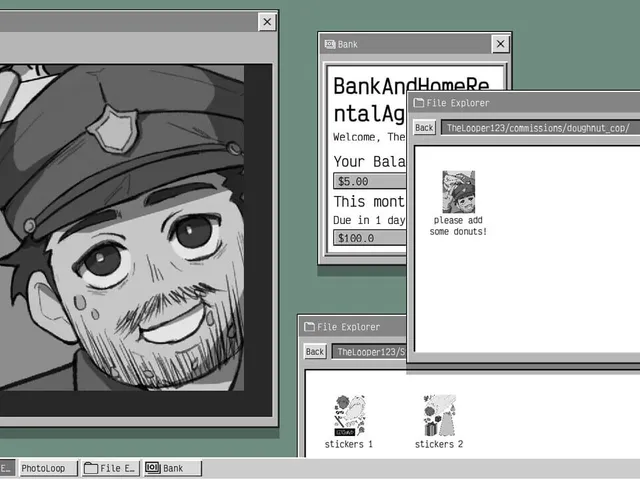
Task: Open the stickers 2 file thumbnail
Action: click(440, 416)
